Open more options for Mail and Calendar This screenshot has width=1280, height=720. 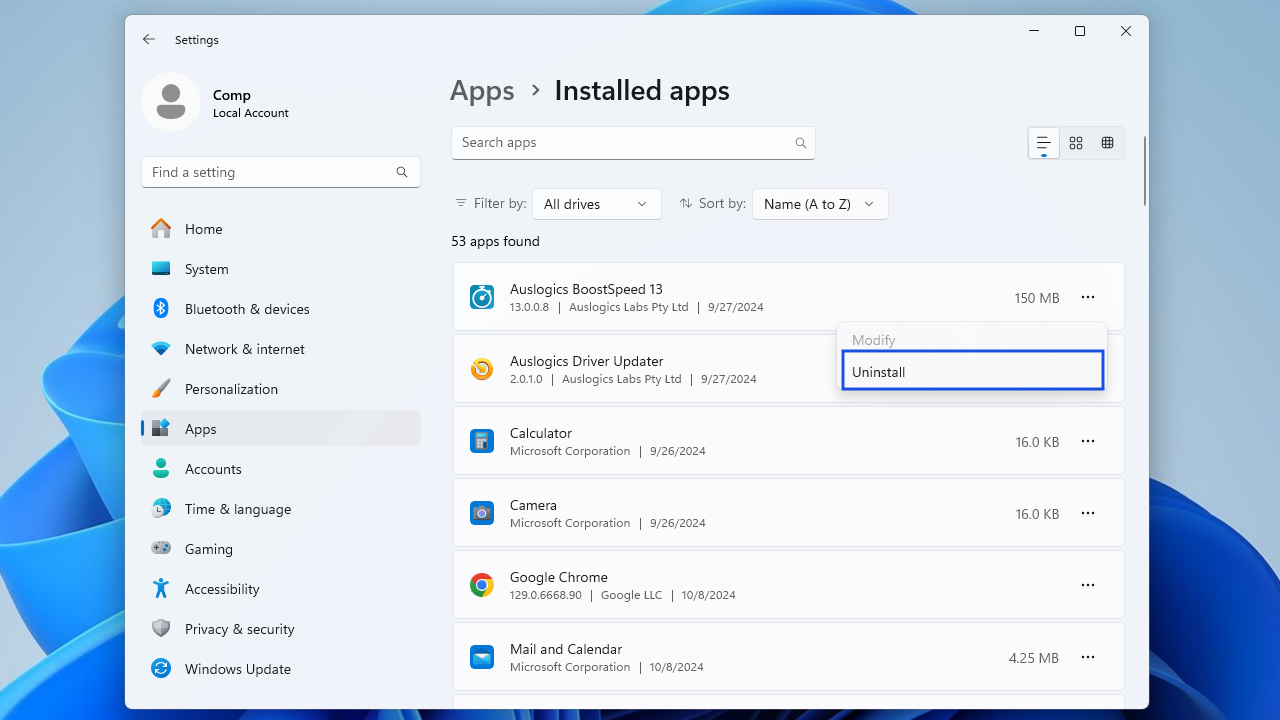(x=1088, y=657)
